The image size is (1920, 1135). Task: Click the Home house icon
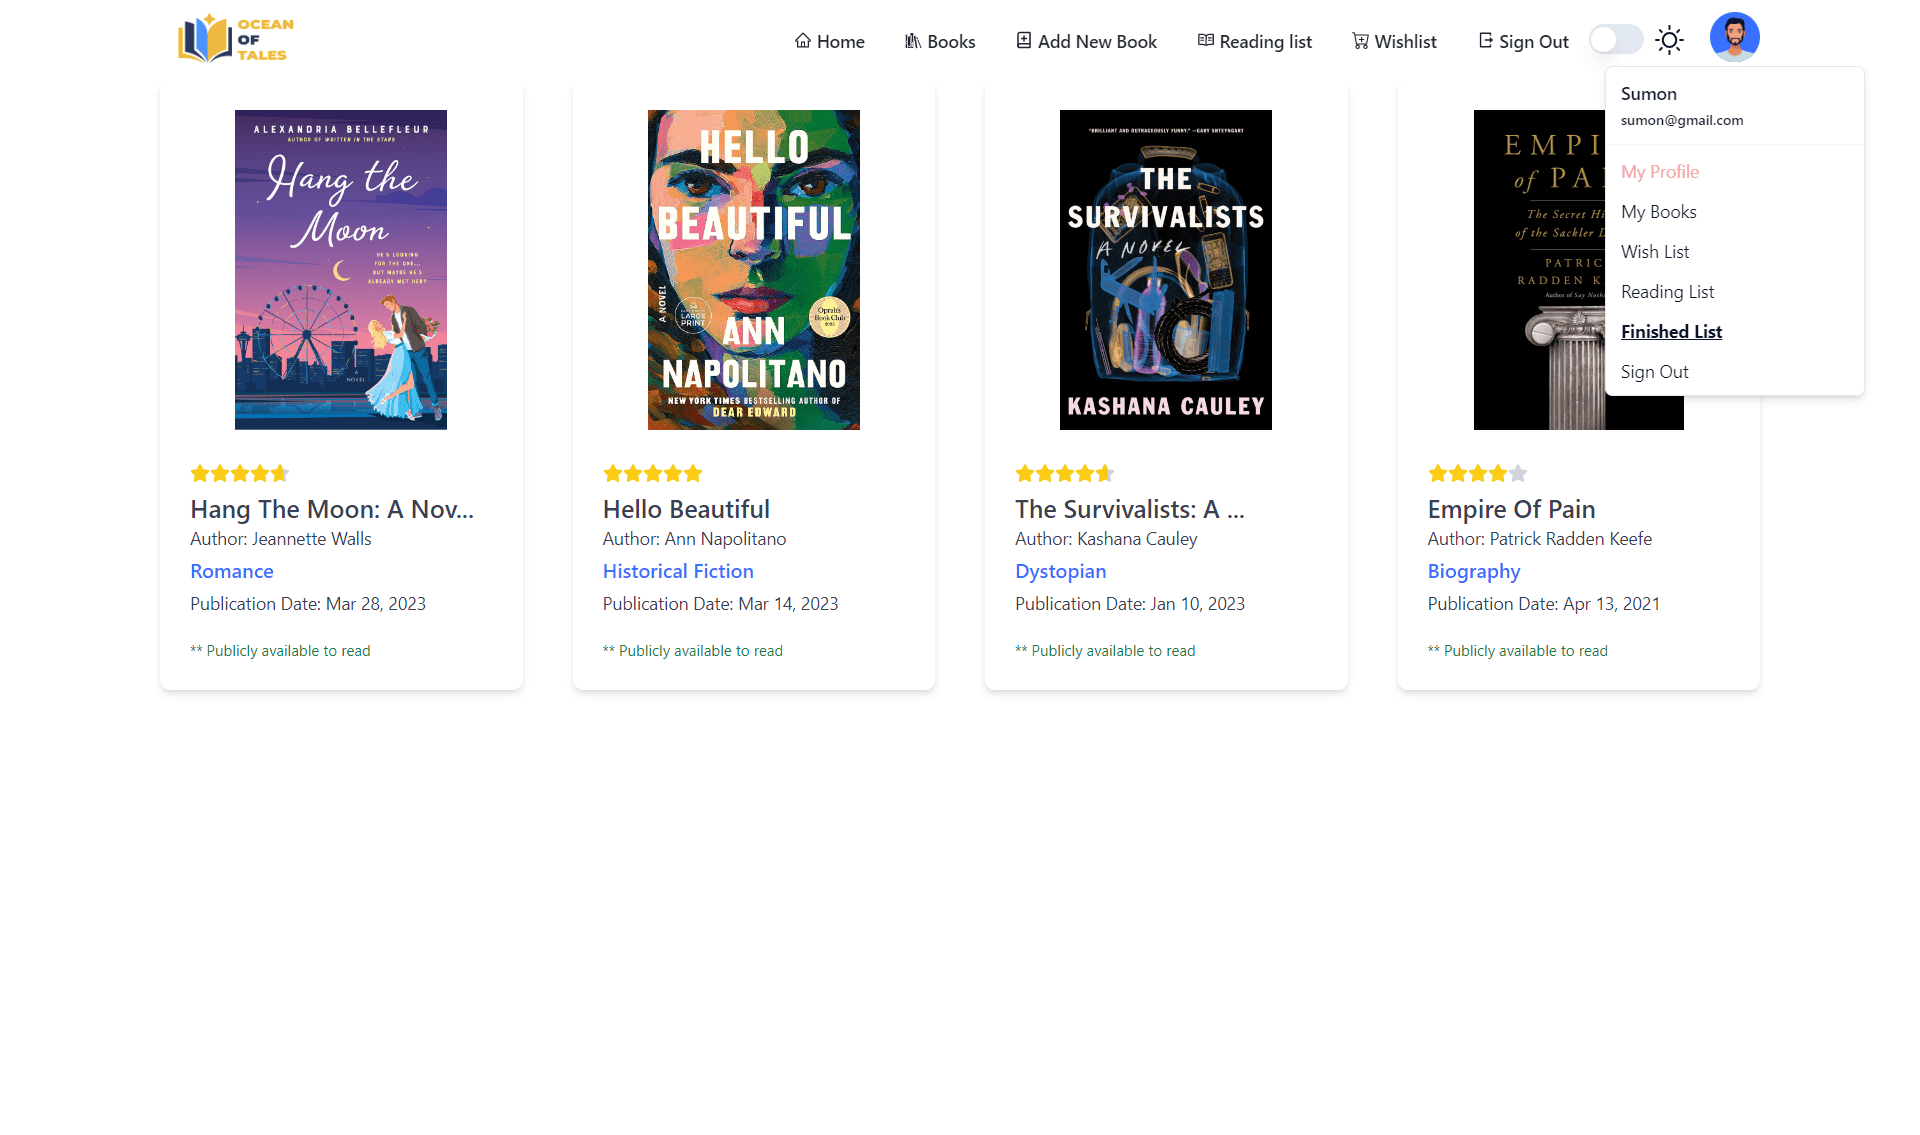pyautogui.click(x=802, y=41)
